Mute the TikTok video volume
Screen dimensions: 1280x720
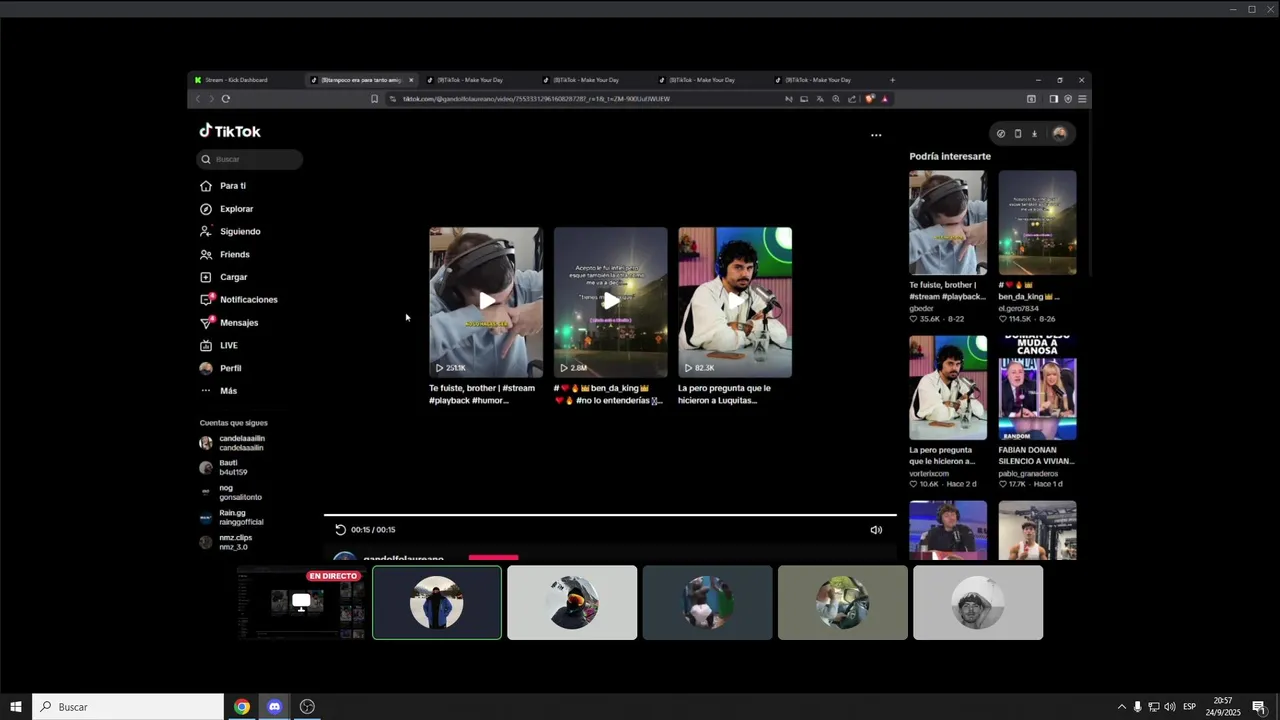coord(876,530)
